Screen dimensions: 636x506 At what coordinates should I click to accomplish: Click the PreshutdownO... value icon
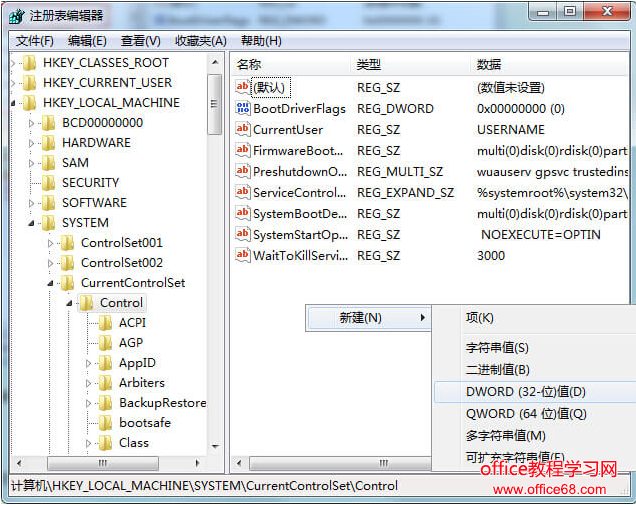click(243, 172)
